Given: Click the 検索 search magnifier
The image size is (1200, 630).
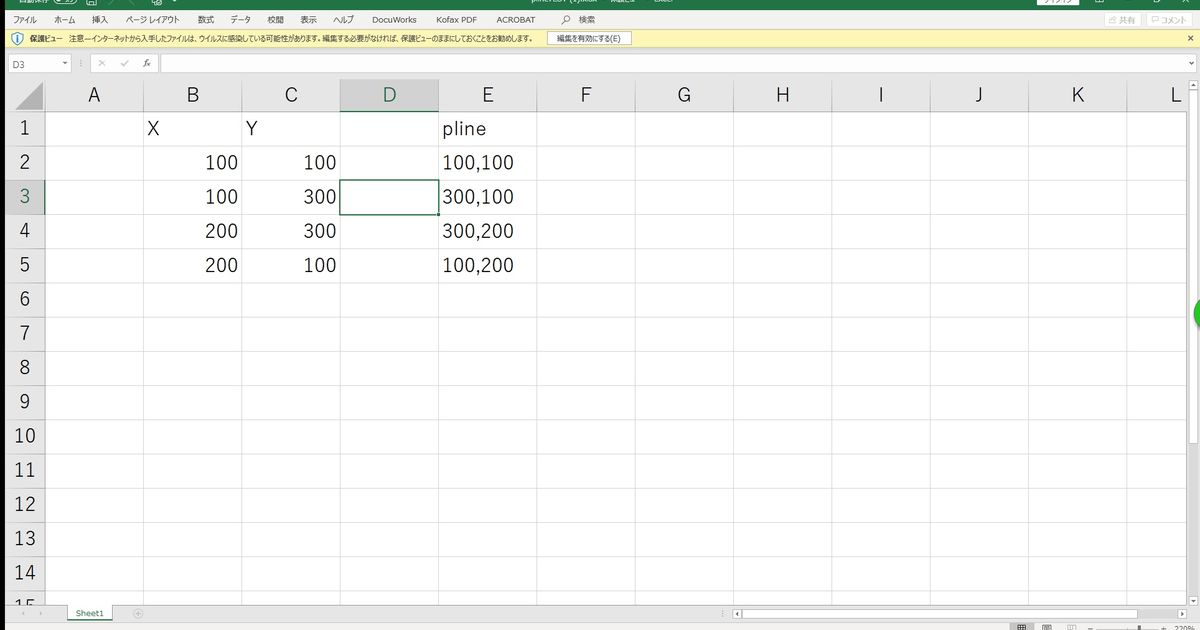Looking at the screenshot, I should [567, 19].
